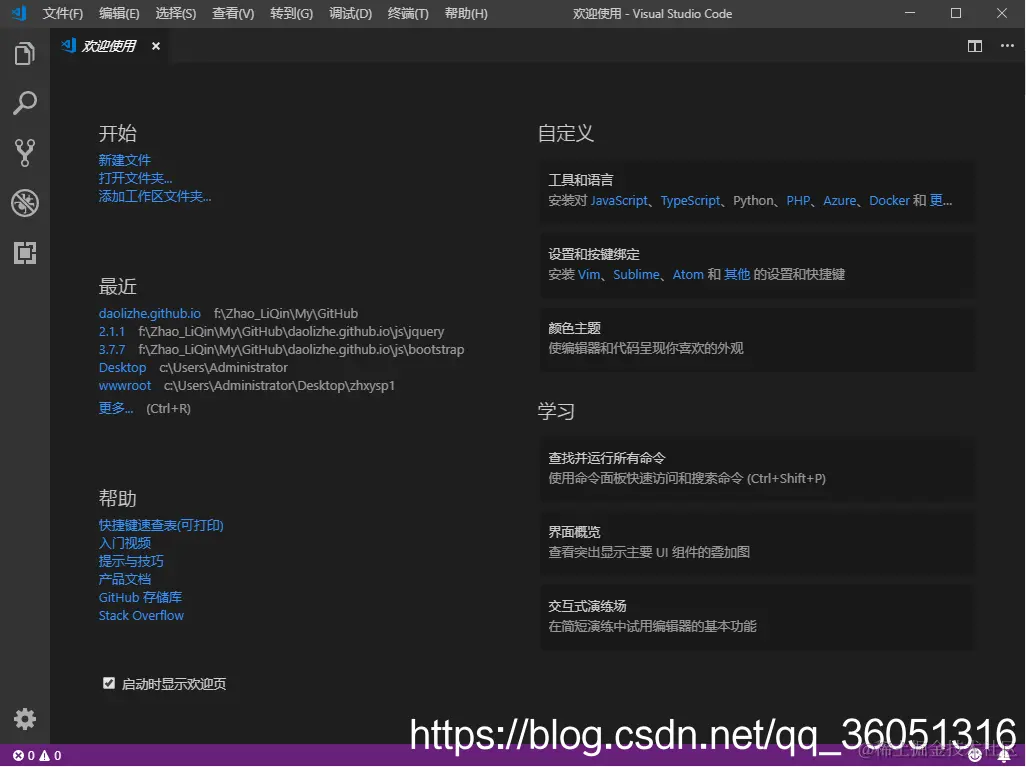Screen dimensions: 1026x767
Task: Click the notifications bell in the status bar
Action: pos(1004,755)
